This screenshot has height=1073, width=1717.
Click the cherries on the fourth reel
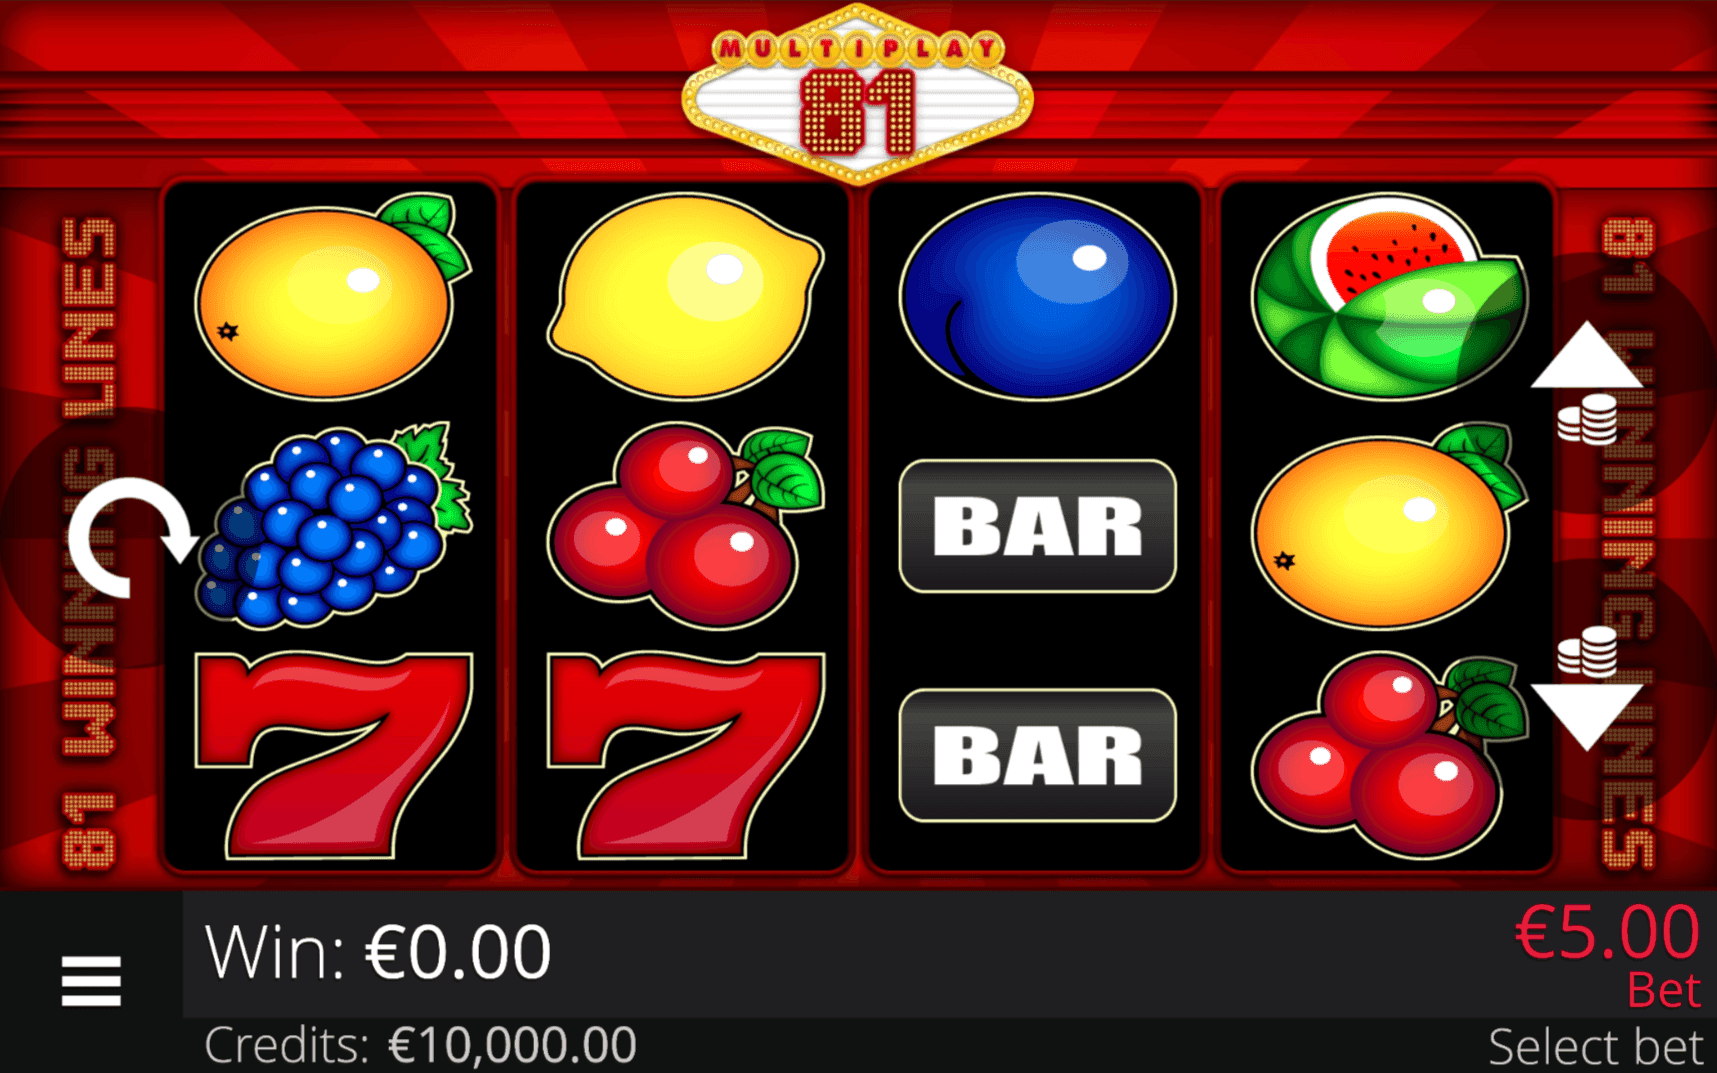coord(1390,756)
